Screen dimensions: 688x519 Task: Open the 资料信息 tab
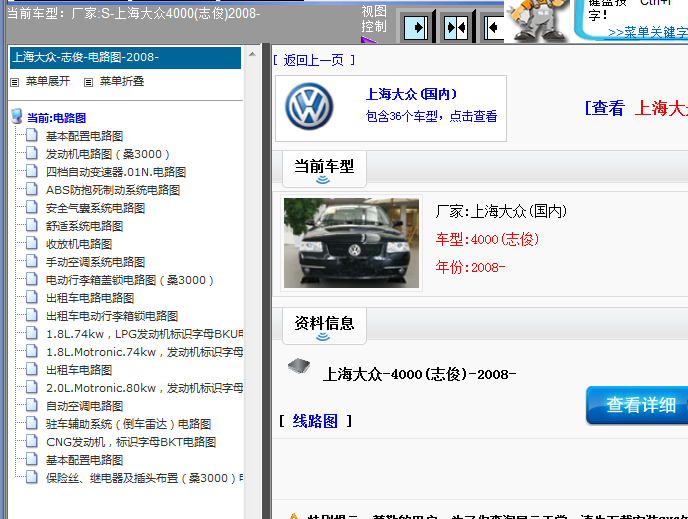click(324, 326)
